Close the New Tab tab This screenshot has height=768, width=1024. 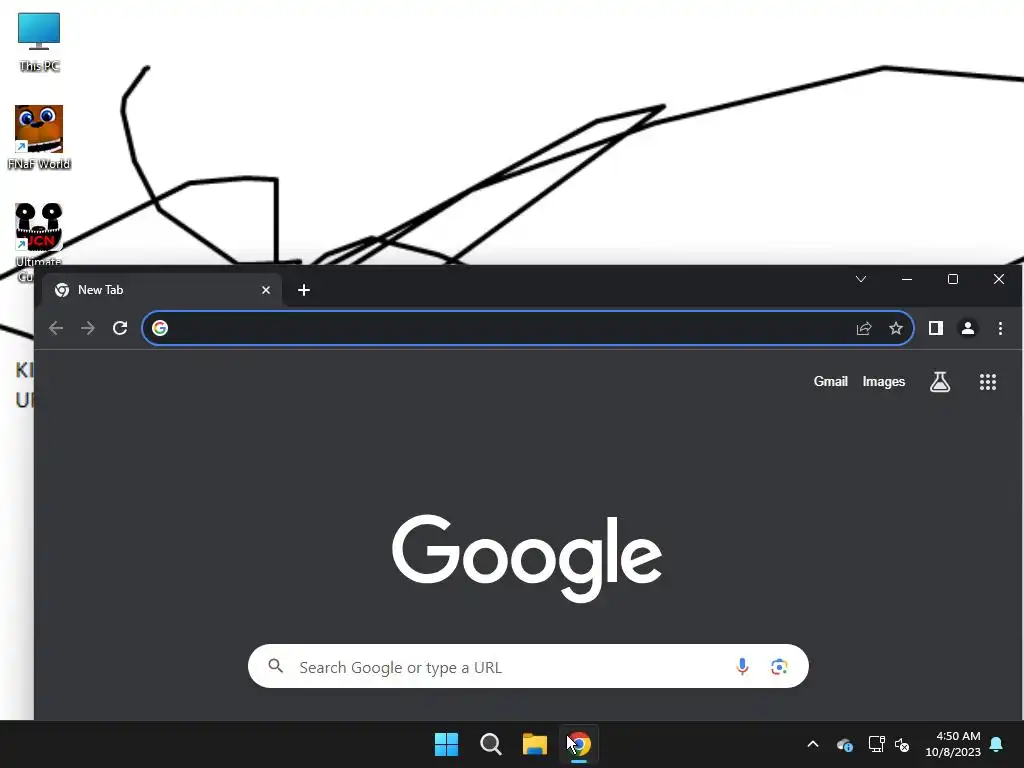coord(266,290)
